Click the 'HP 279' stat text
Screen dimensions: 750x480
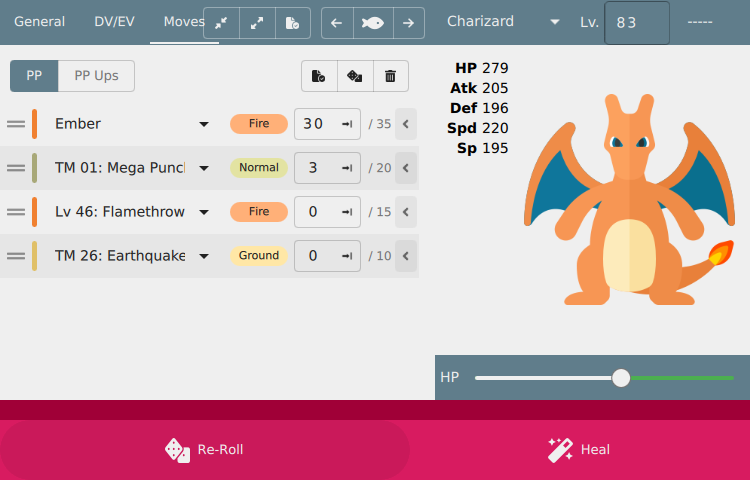[481, 68]
